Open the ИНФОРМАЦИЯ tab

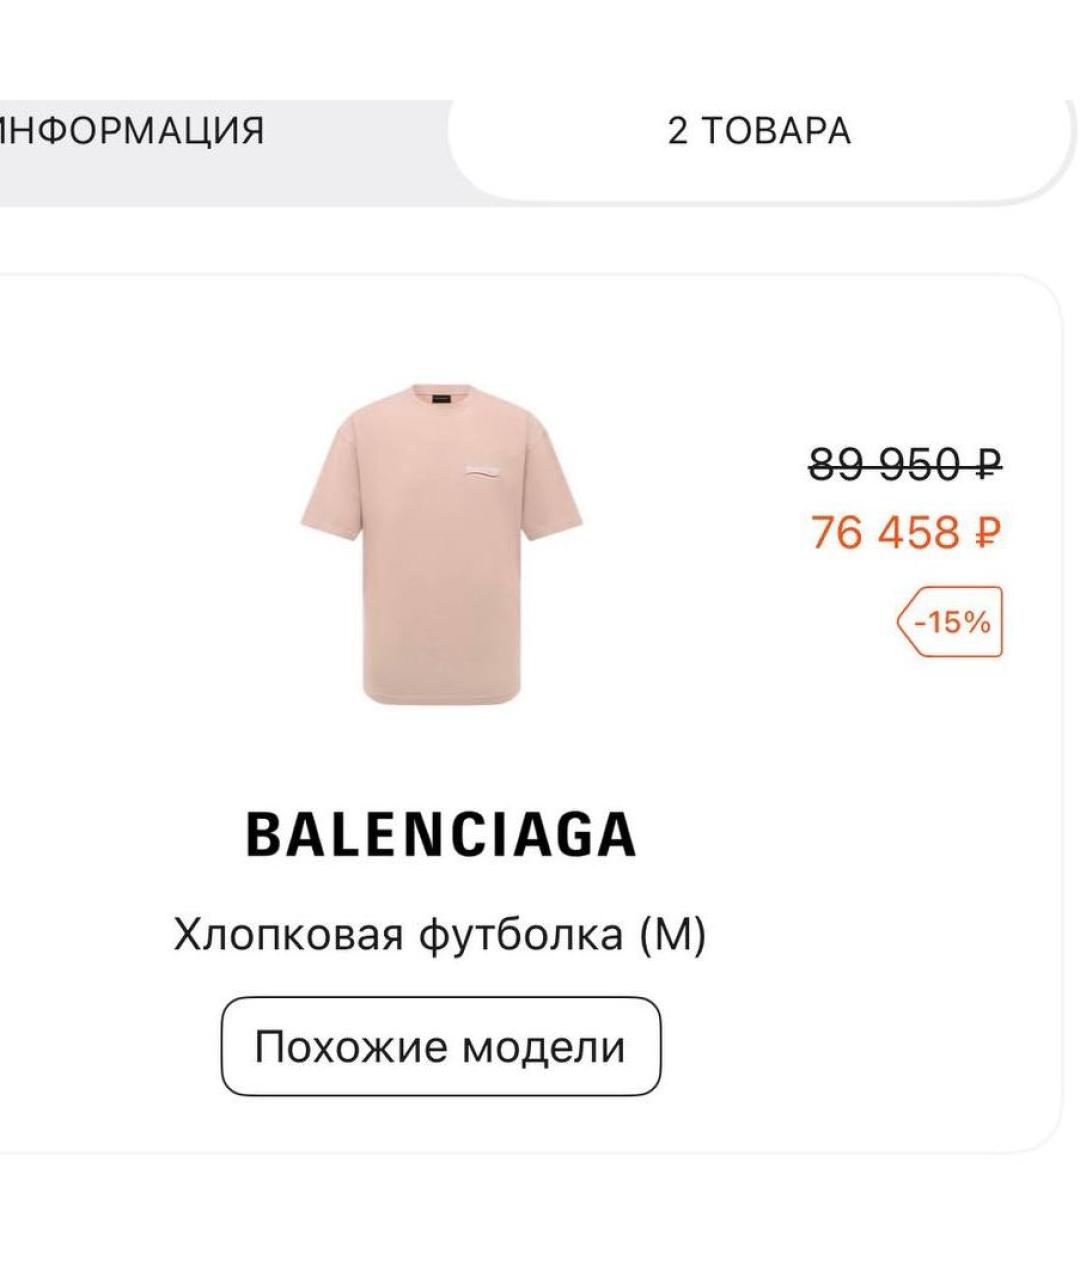[130, 128]
